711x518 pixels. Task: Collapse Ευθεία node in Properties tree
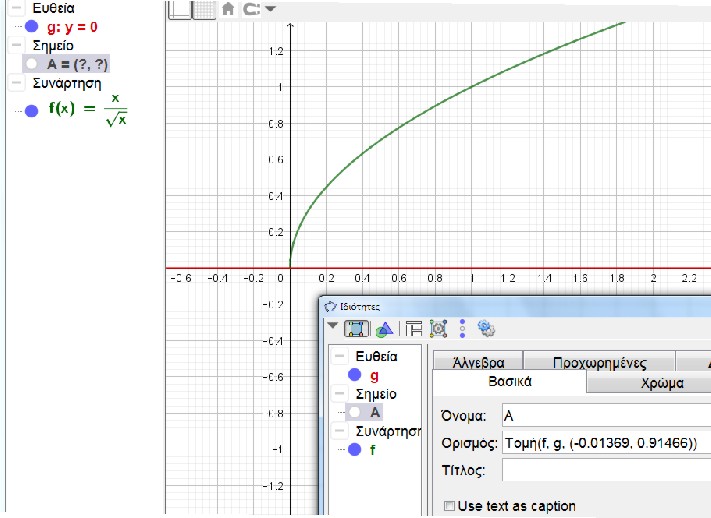pos(339,356)
